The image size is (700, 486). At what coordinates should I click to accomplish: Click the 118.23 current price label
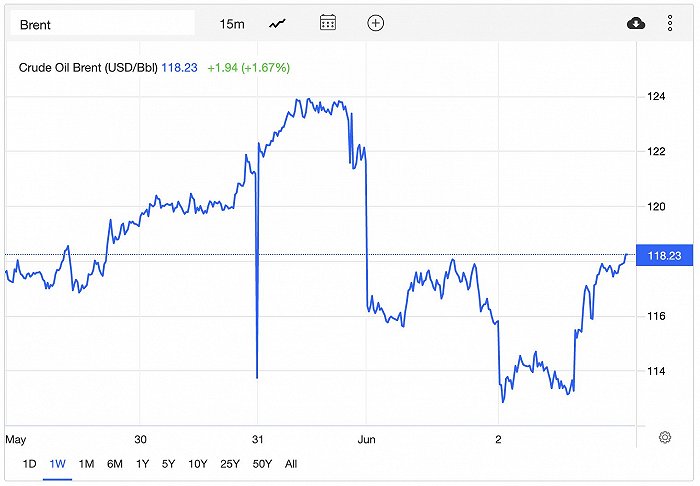[x=664, y=256]
